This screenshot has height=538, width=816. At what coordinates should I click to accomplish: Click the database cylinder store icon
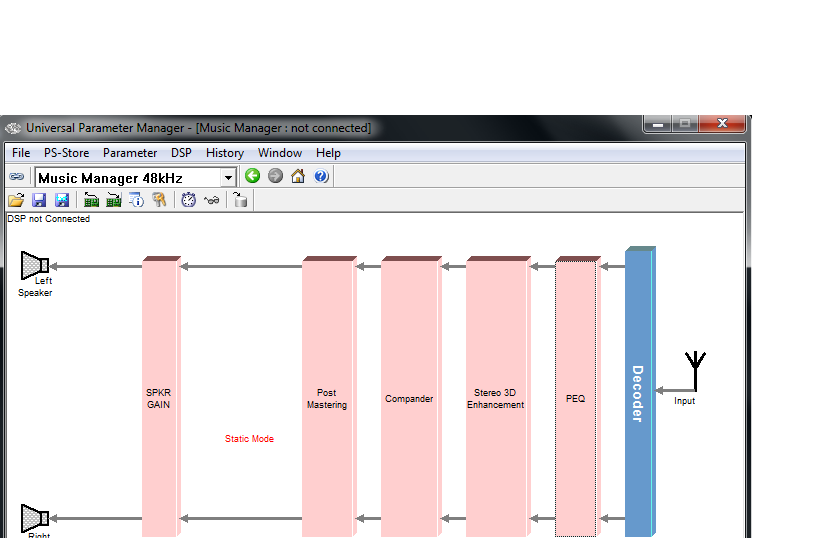click(240, 200)
